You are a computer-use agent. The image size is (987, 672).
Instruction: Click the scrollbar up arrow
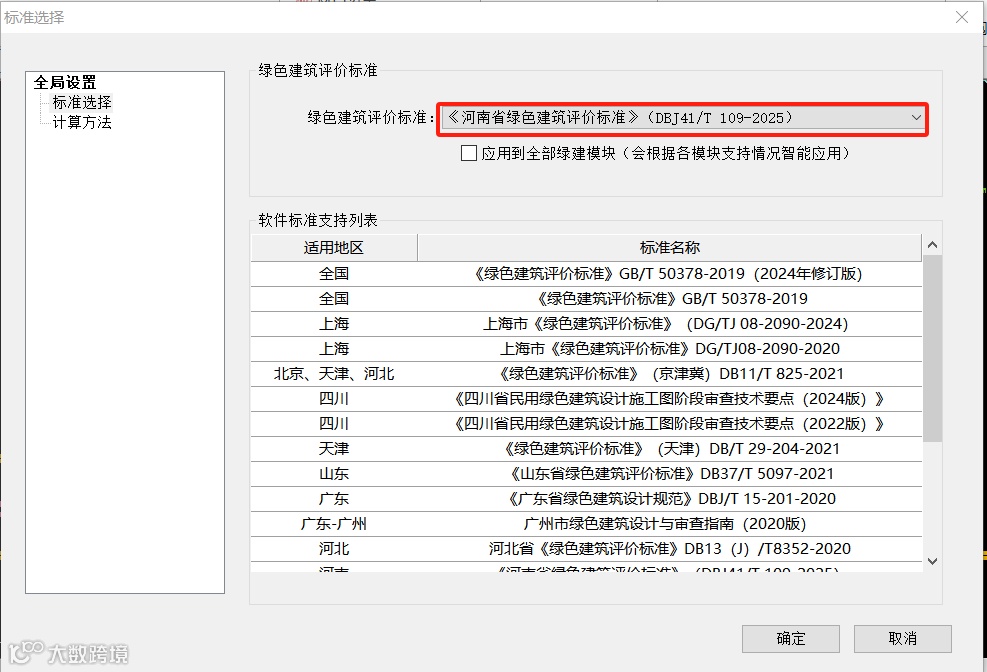click(931, 244)
